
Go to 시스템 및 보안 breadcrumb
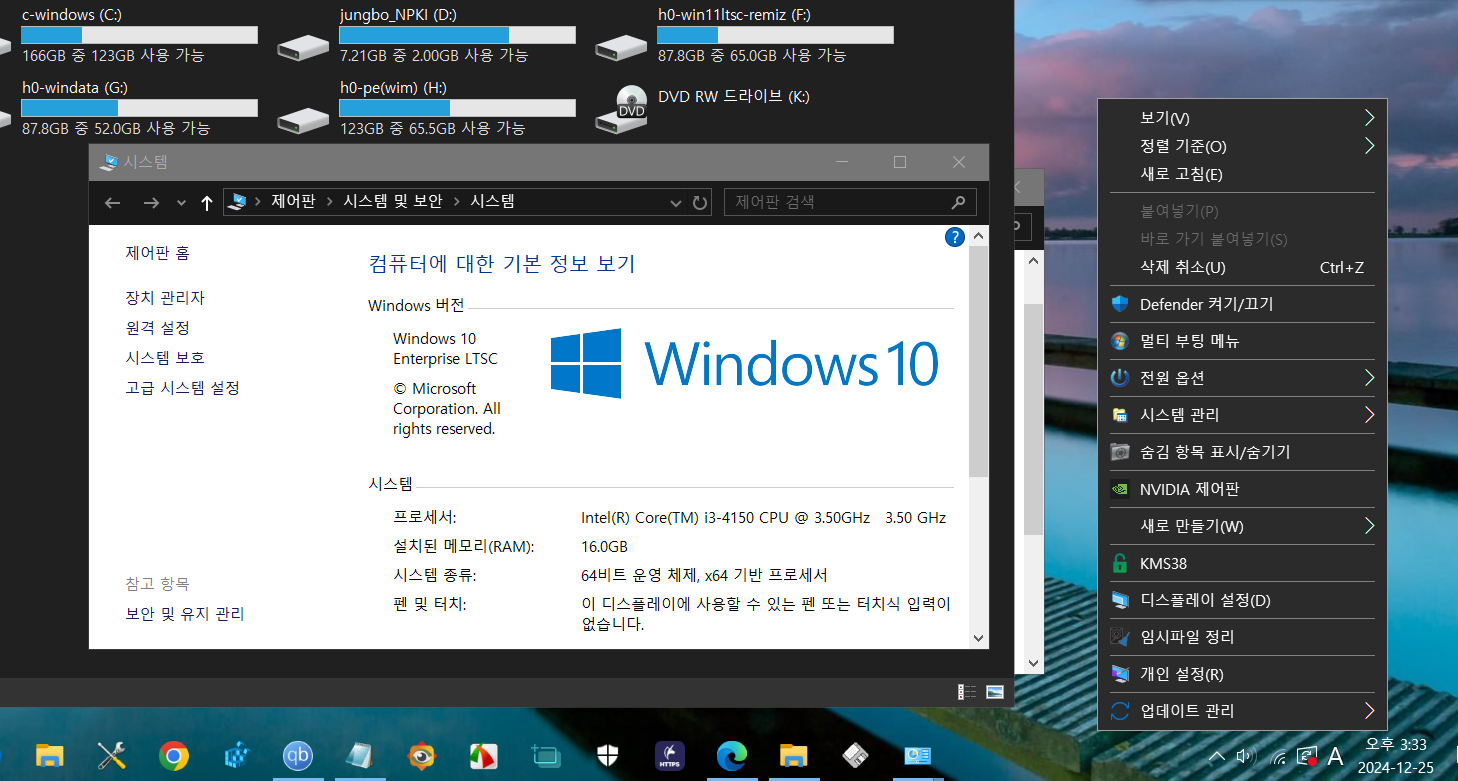393,201
